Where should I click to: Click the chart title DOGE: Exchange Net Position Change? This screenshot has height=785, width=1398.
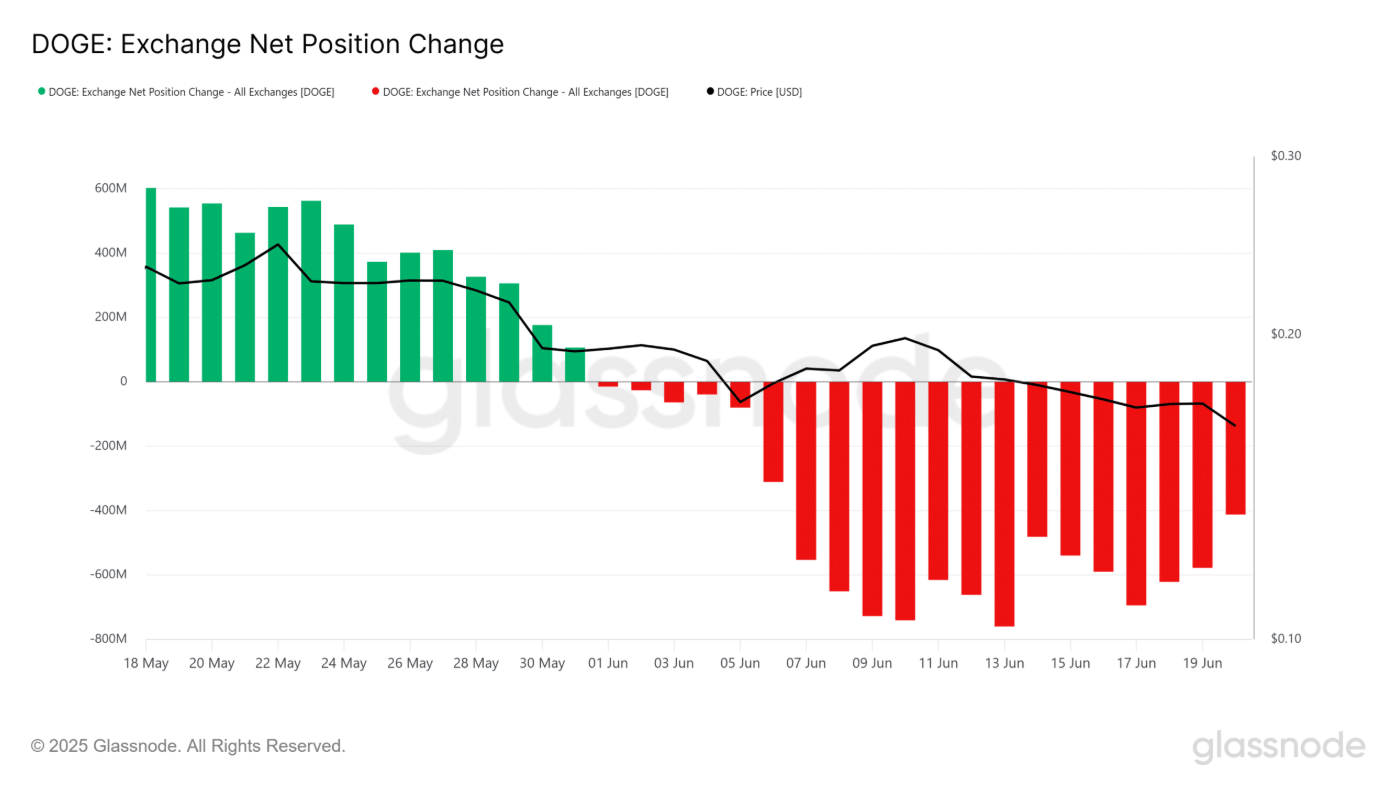click(x=267, y=44)
